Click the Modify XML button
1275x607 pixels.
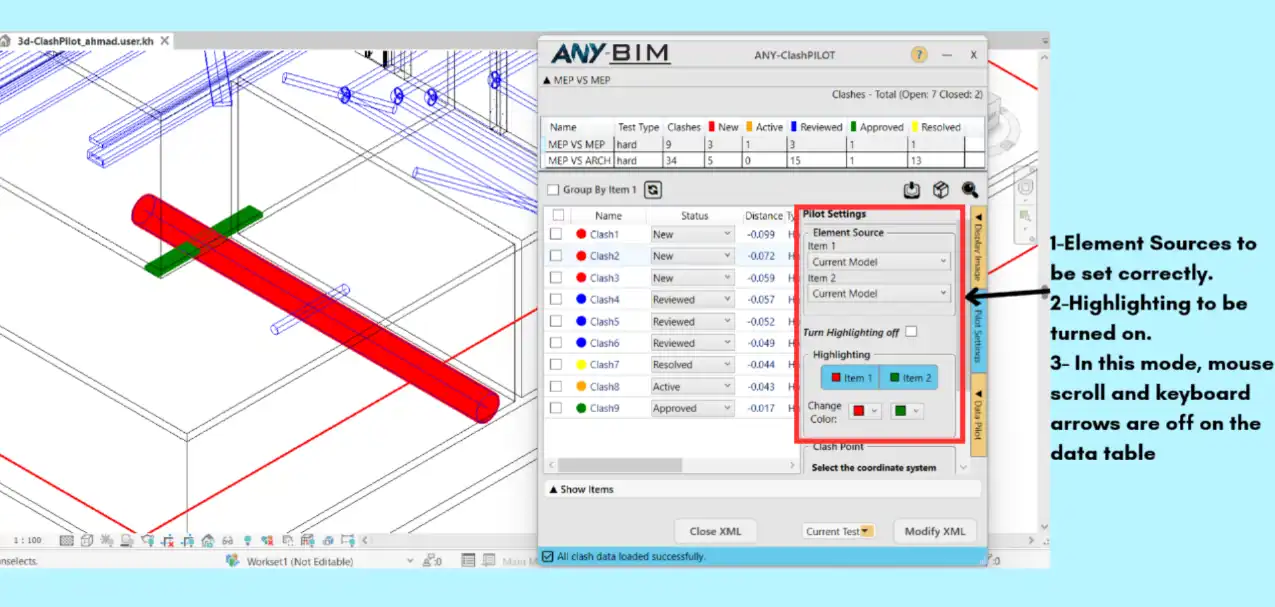[935, 531]
